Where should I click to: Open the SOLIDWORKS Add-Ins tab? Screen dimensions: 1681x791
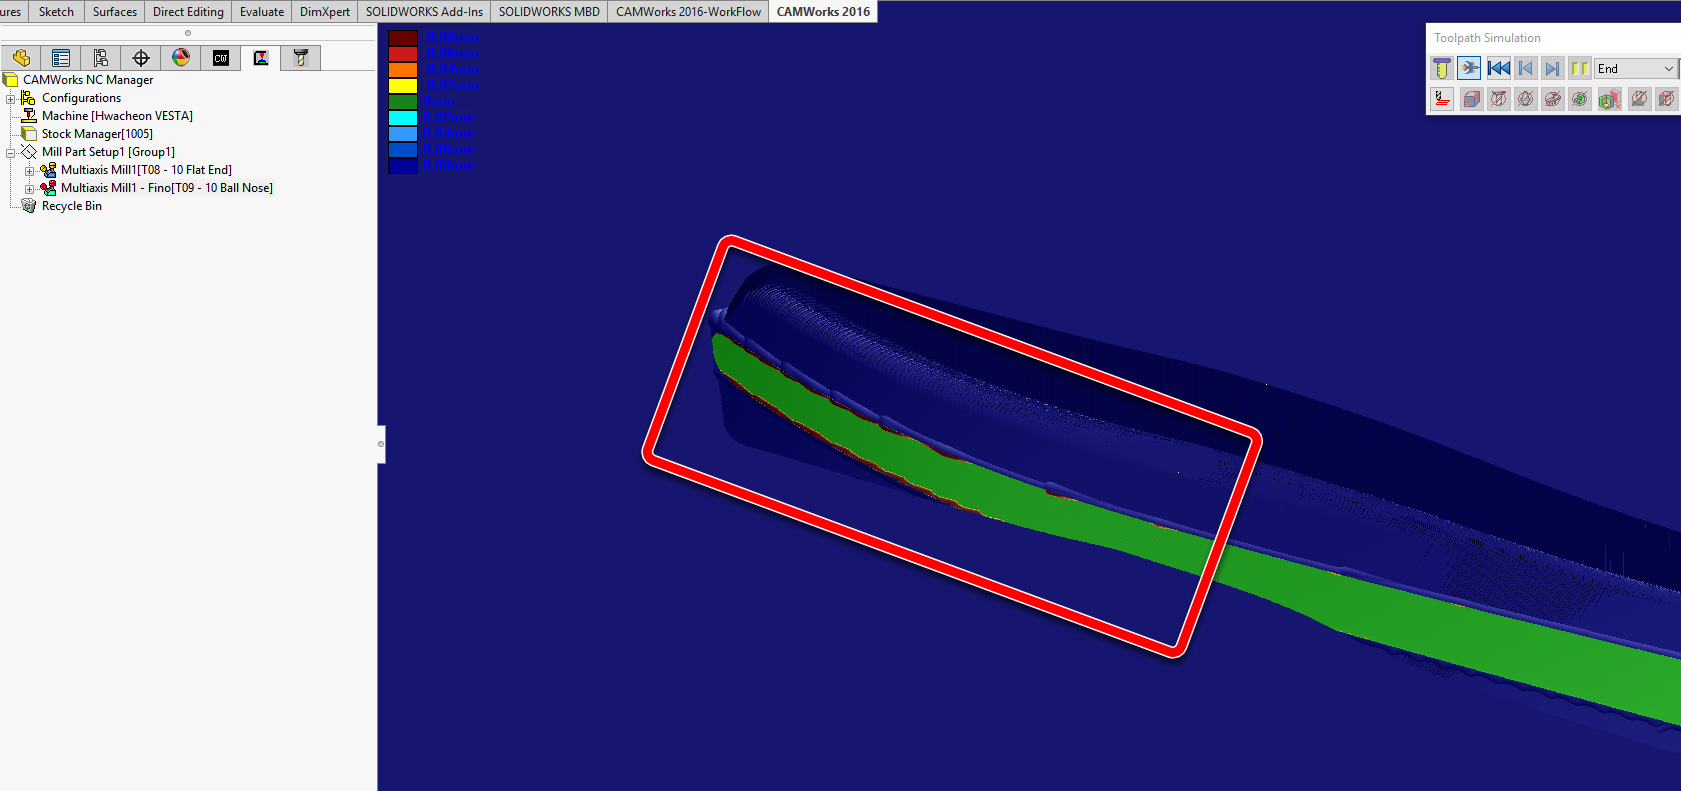point(424,11)
